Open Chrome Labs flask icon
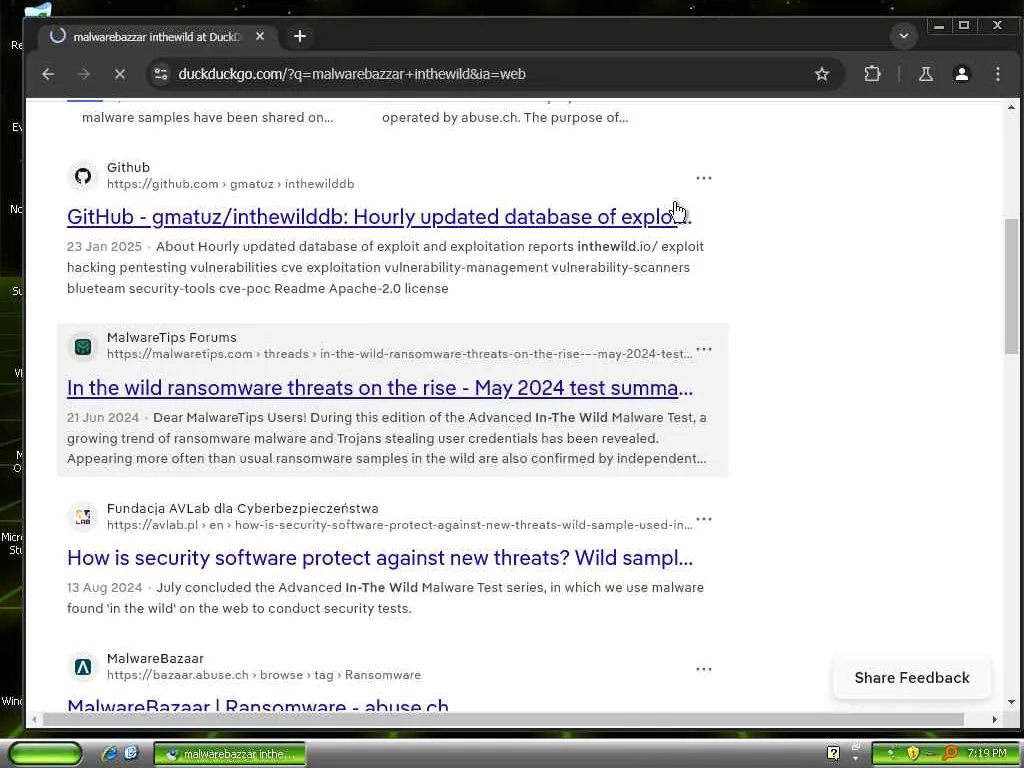The image size is (1024, 768). [x=925, y=74]
